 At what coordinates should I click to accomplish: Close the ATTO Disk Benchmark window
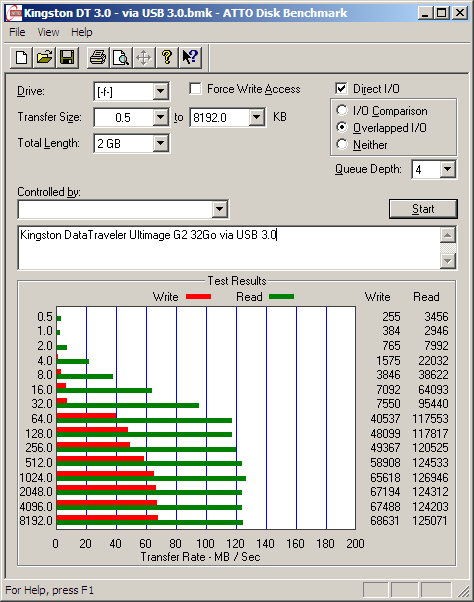tap(460, 13)
